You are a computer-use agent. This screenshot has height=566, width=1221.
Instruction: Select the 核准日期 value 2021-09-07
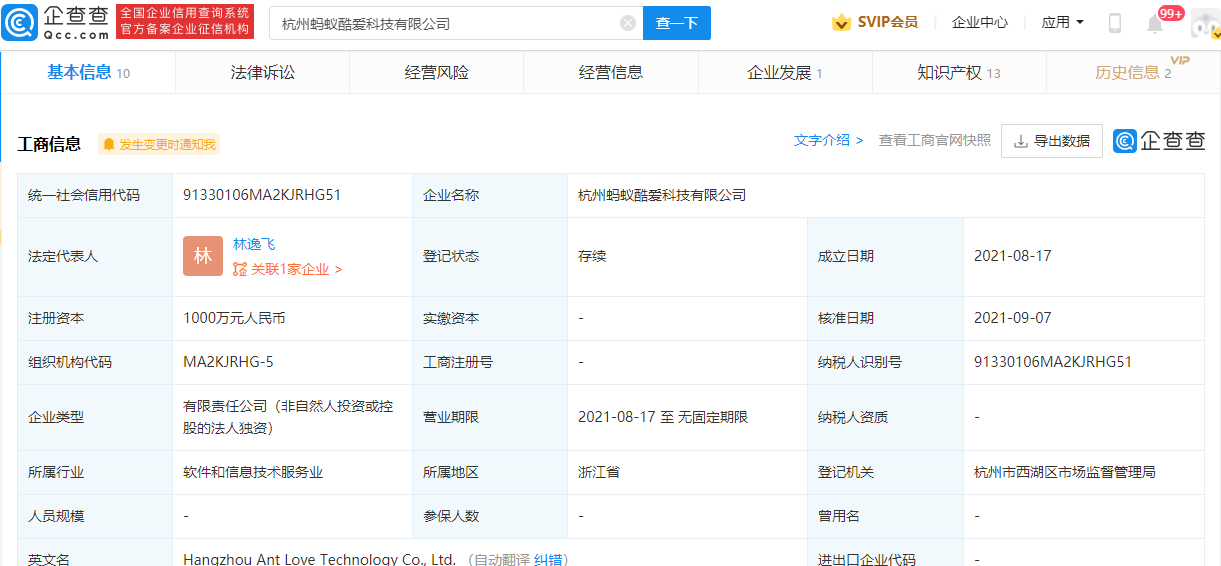[1012, 318]
